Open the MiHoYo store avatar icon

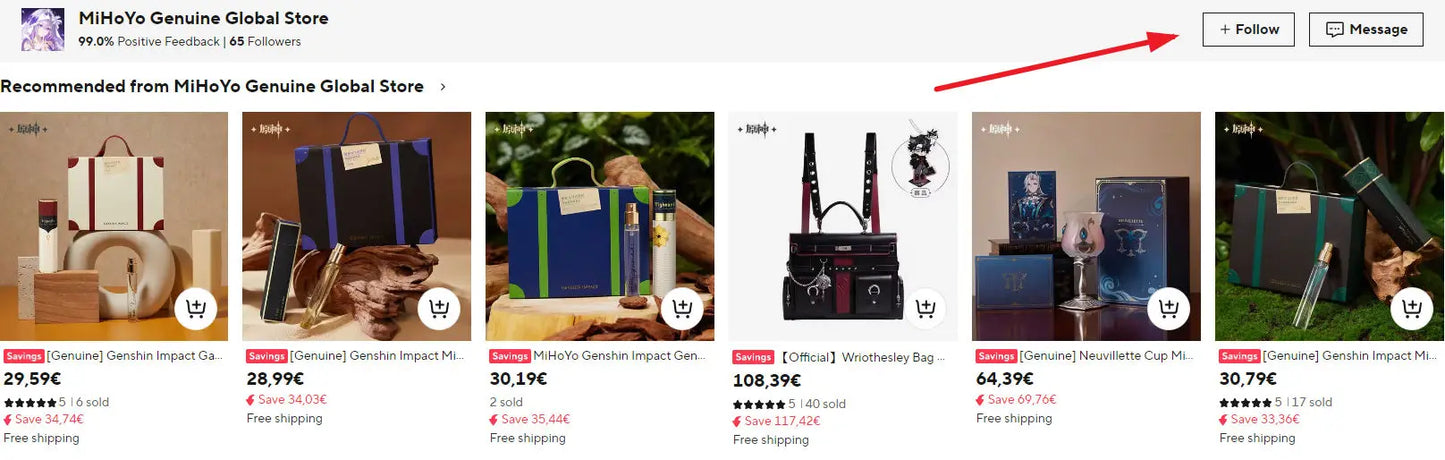coord(43,29)
